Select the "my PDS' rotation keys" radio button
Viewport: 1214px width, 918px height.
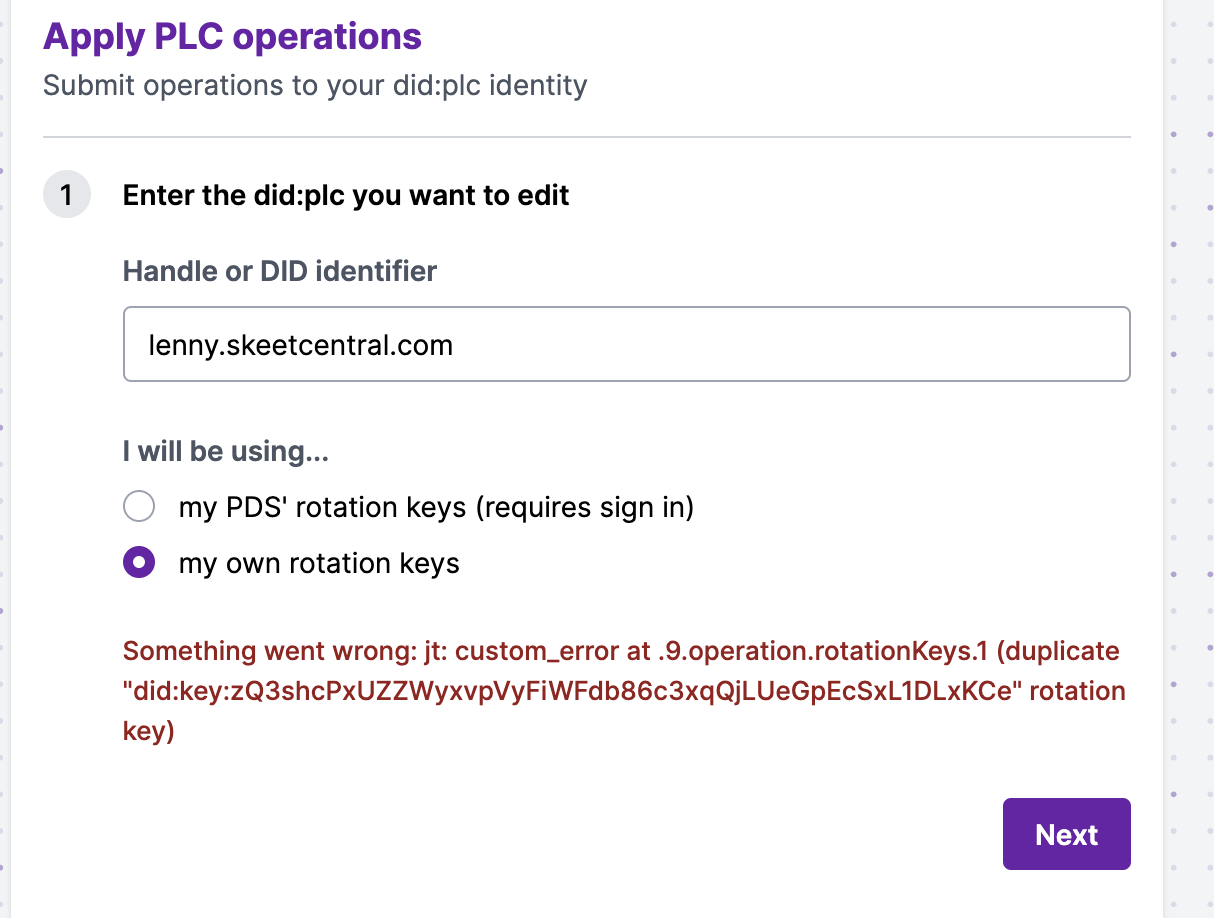coord(139,507)
